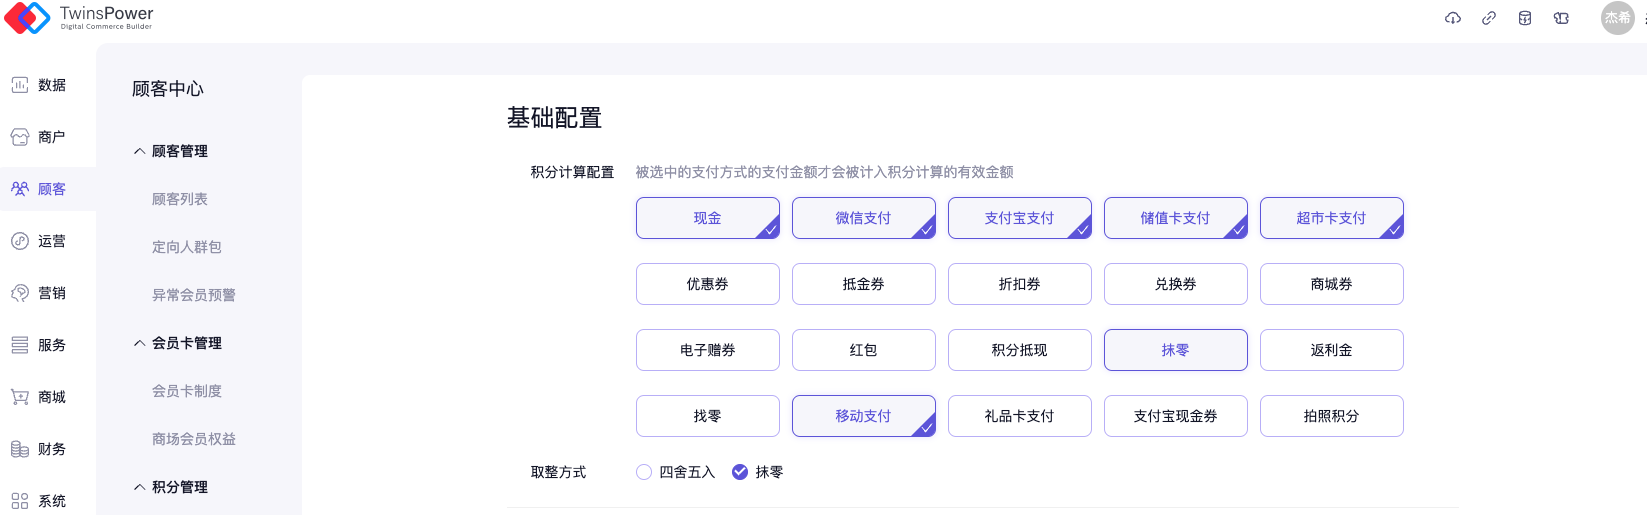Viewport: 1647px width, 515px height.
Task: Open 顾客列表 submenu item
Action: pyautogui.click(x=180, y=199)
